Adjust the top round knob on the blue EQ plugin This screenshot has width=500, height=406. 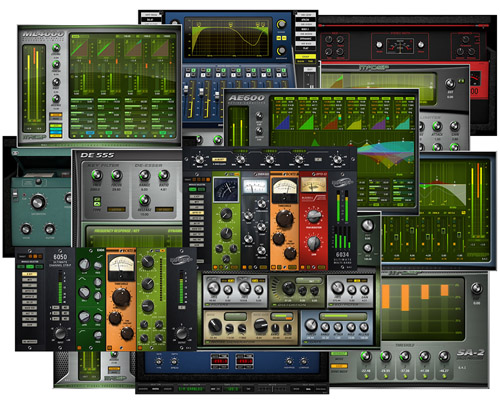(282, 24)
